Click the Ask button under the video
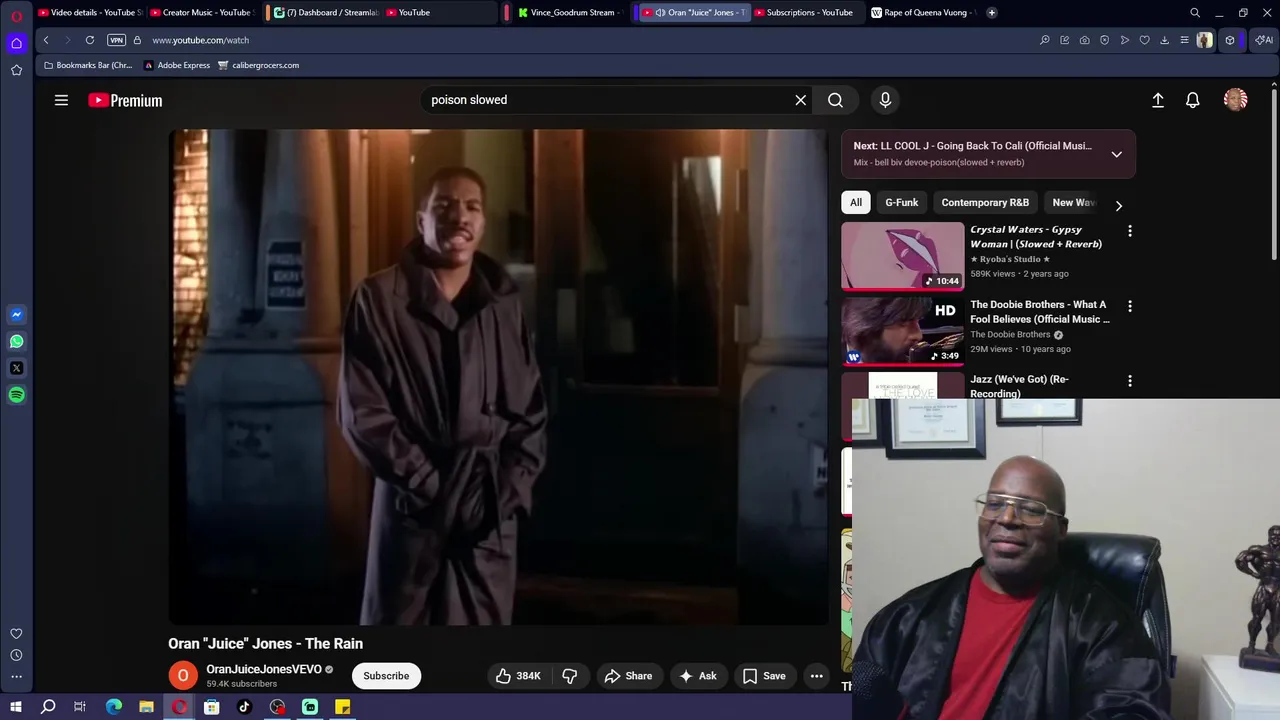The image size is (1280, 720). point(698,676)
